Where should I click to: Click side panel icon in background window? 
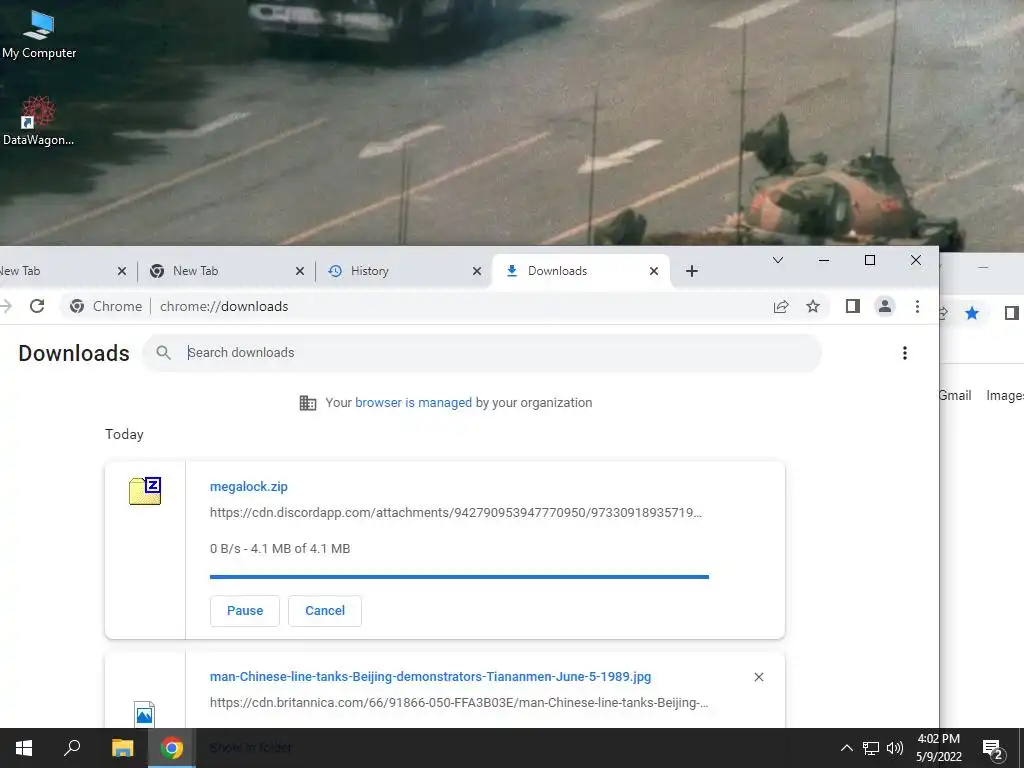(1012, 313)
